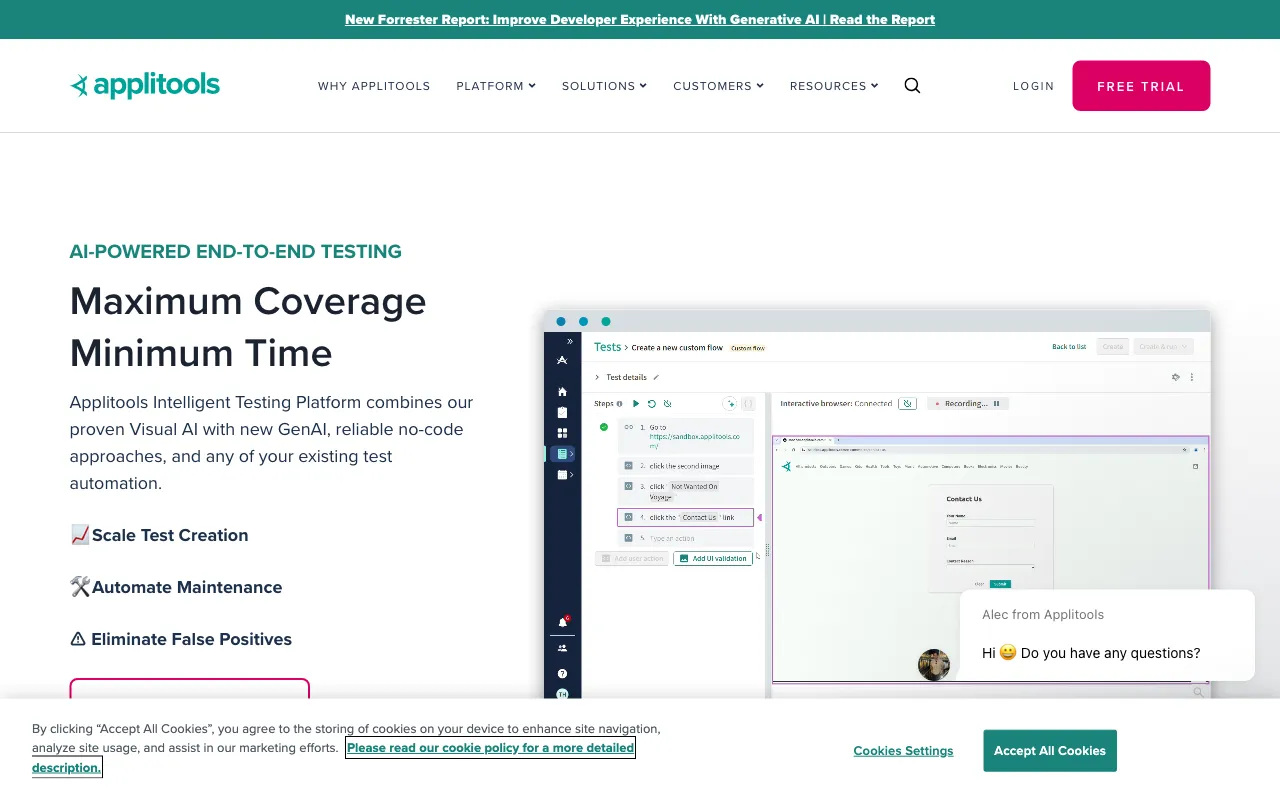This screenshot has height=800, width=1280.
Task: Open the four-square dashboard icon in demo sidebar
Action: (x=562, y=433)
